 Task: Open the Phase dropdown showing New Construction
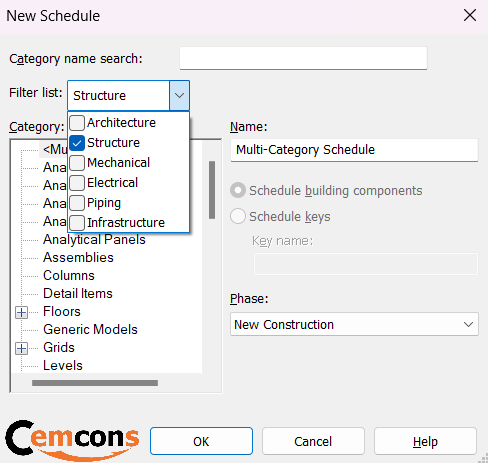pyautogui.click(x=354, y=324)
